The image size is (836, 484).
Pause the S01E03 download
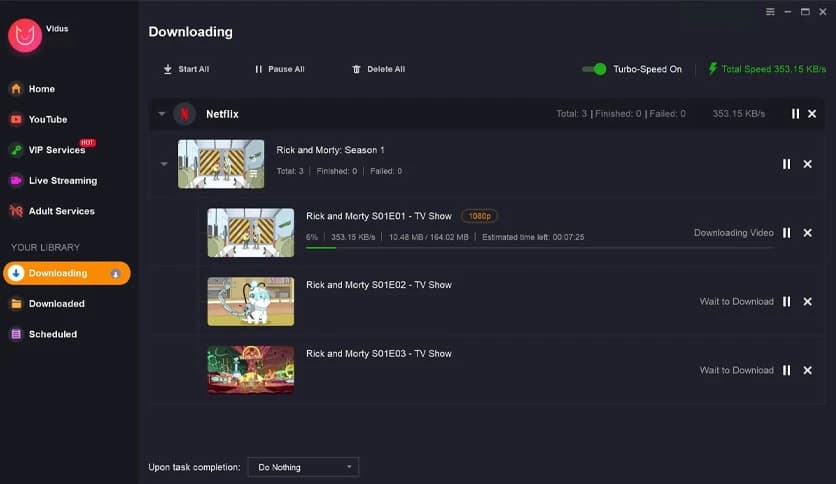786,370
